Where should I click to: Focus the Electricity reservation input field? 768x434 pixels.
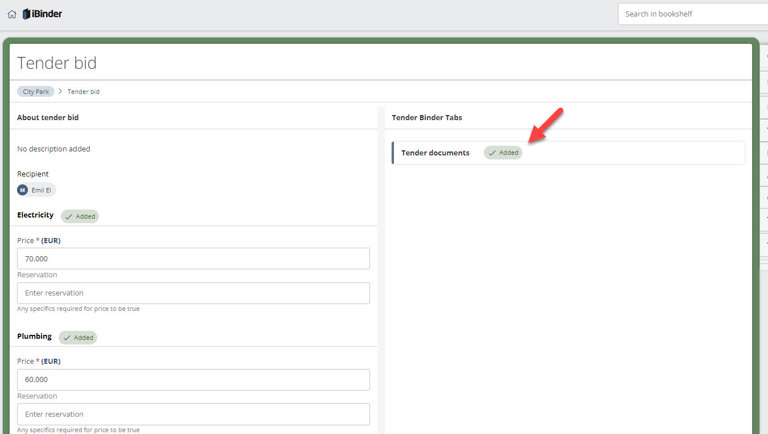pyautogui.click(x=193, y=293)
